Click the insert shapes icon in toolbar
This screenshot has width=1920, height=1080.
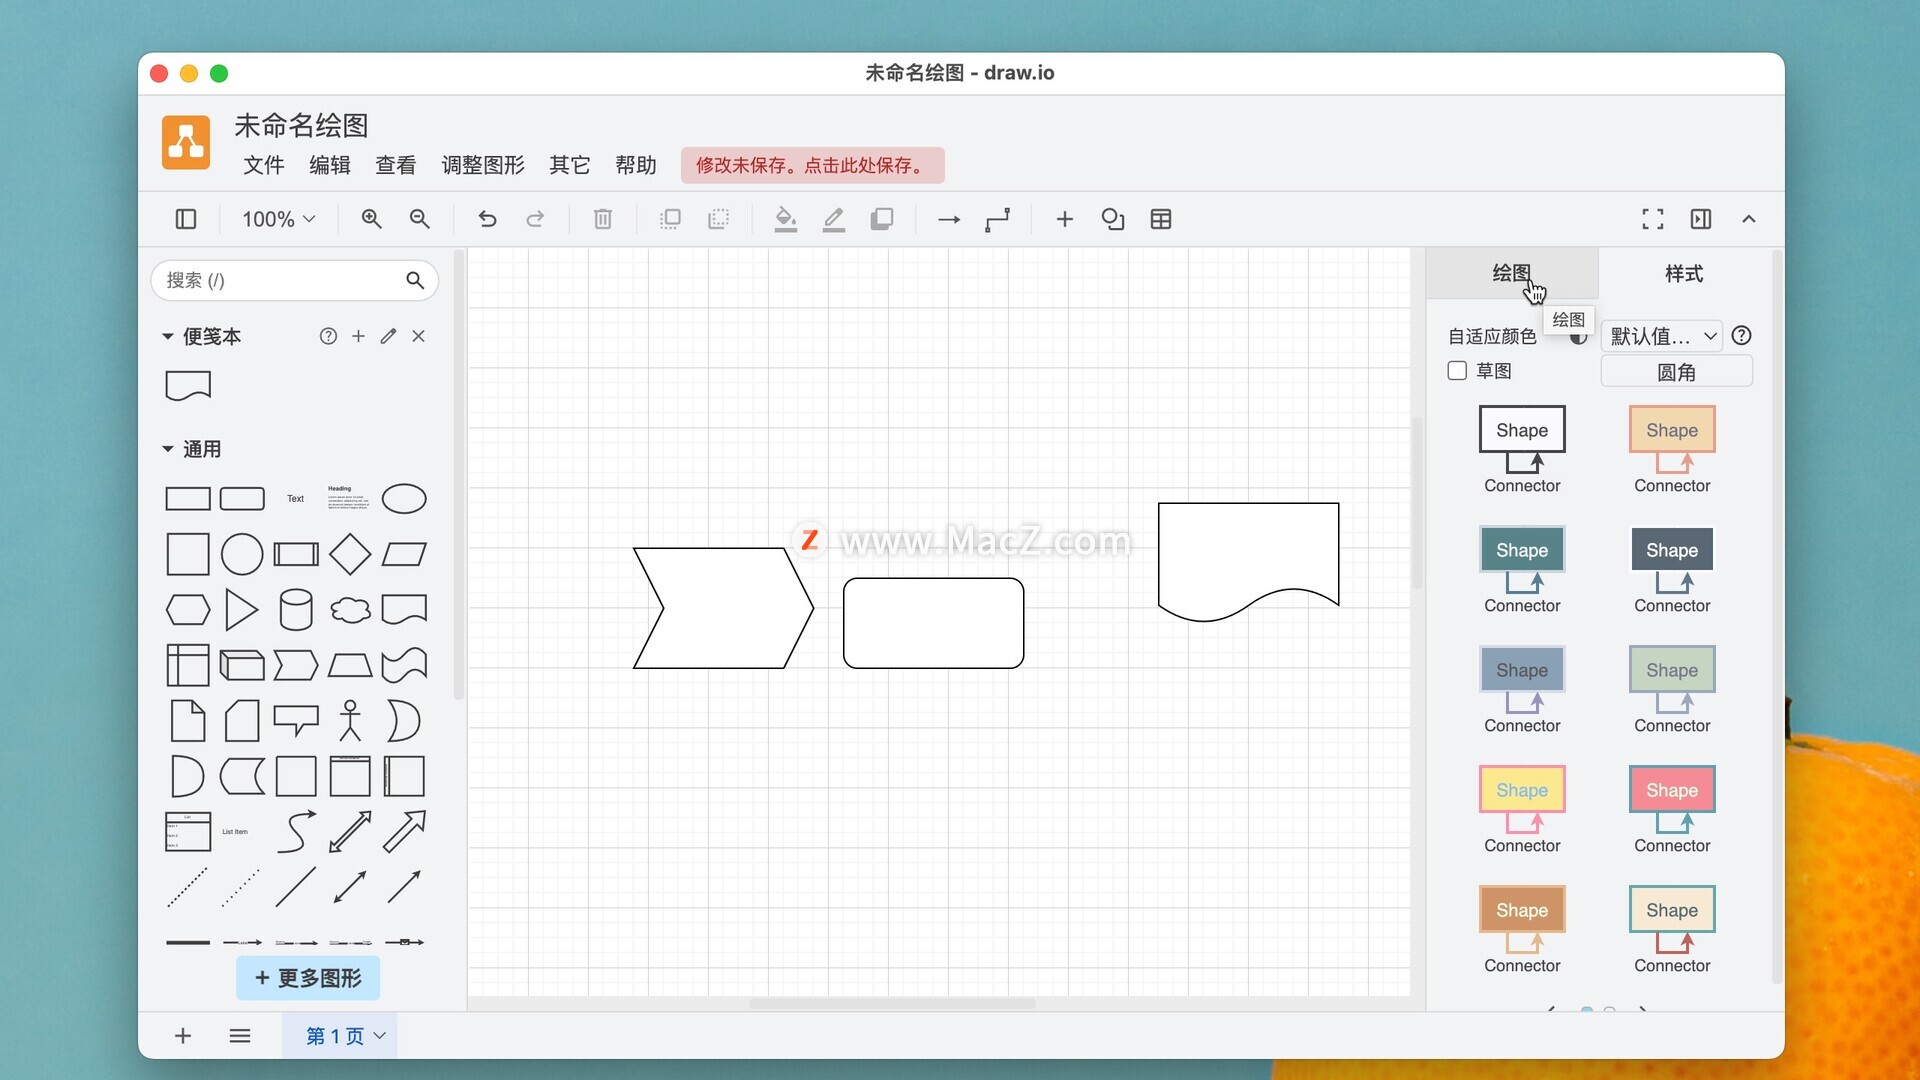pyautogui.click(x=1113, y=219)
